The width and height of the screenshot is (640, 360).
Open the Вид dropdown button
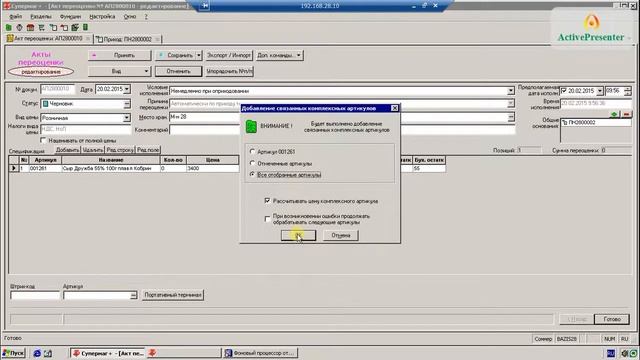(120, 71)
